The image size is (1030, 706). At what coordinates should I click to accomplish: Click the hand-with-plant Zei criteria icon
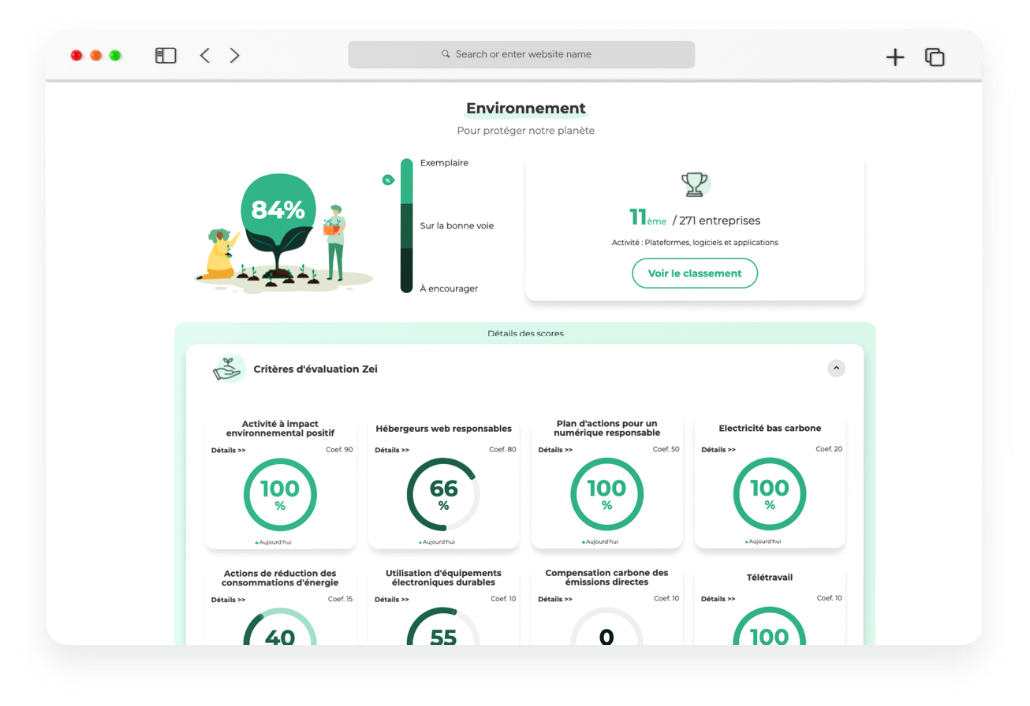point(228,368)
